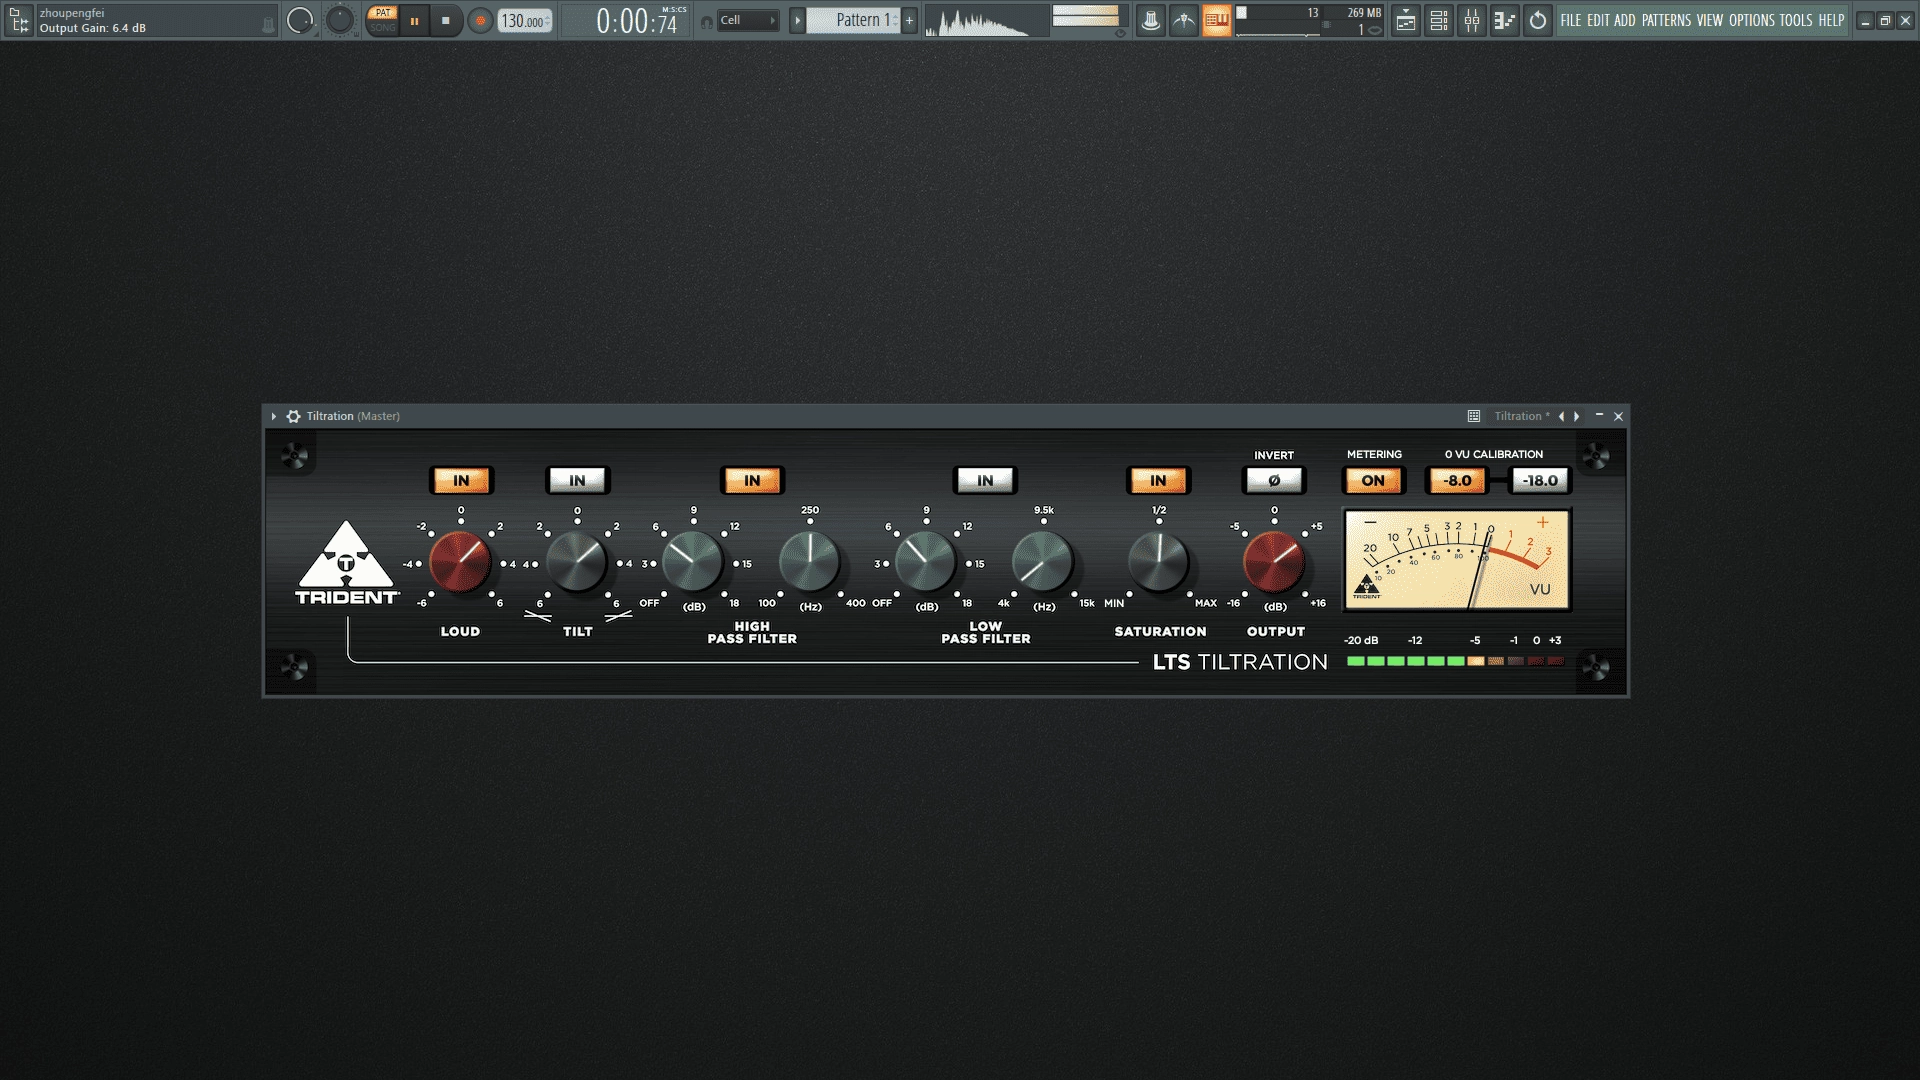
Task: Toggle the metronome icon
Action: pos(1151,20)
